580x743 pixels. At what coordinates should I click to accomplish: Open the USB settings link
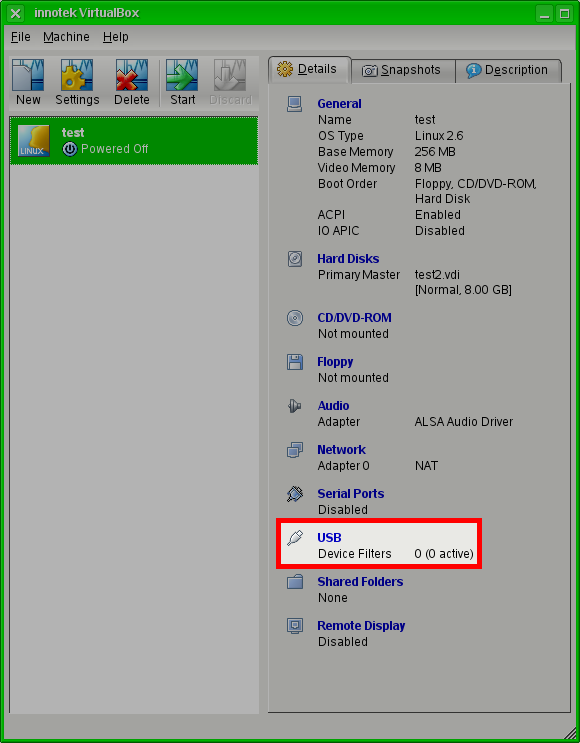(x=329, y=538)
